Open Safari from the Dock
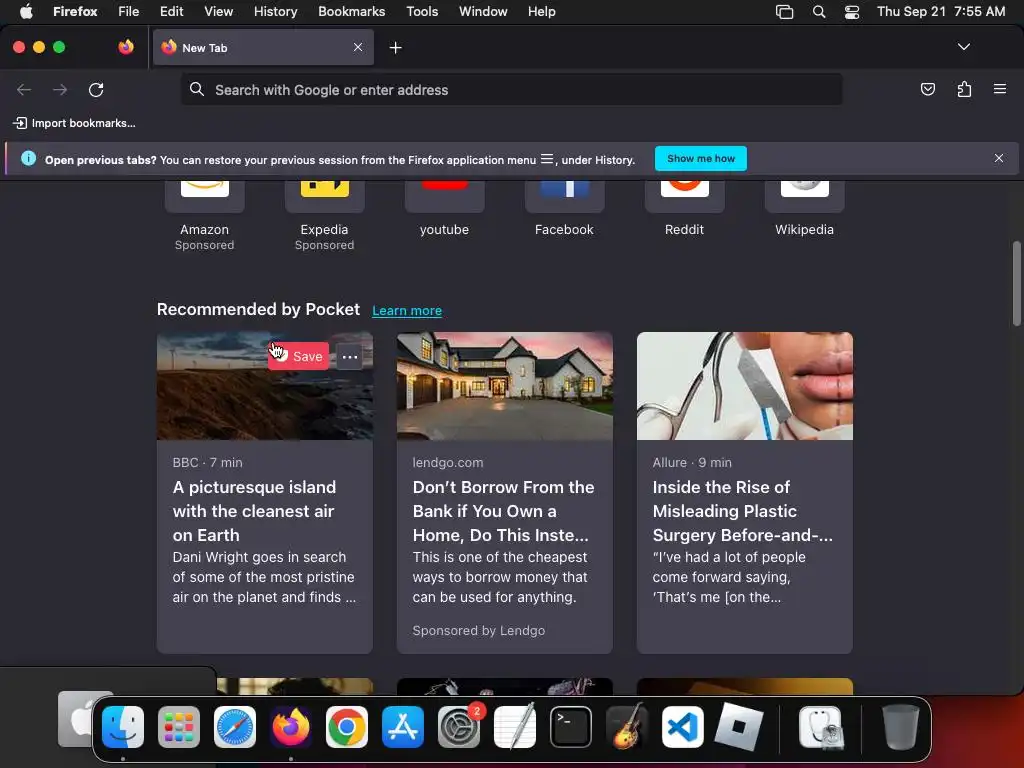 pos(235,726)
